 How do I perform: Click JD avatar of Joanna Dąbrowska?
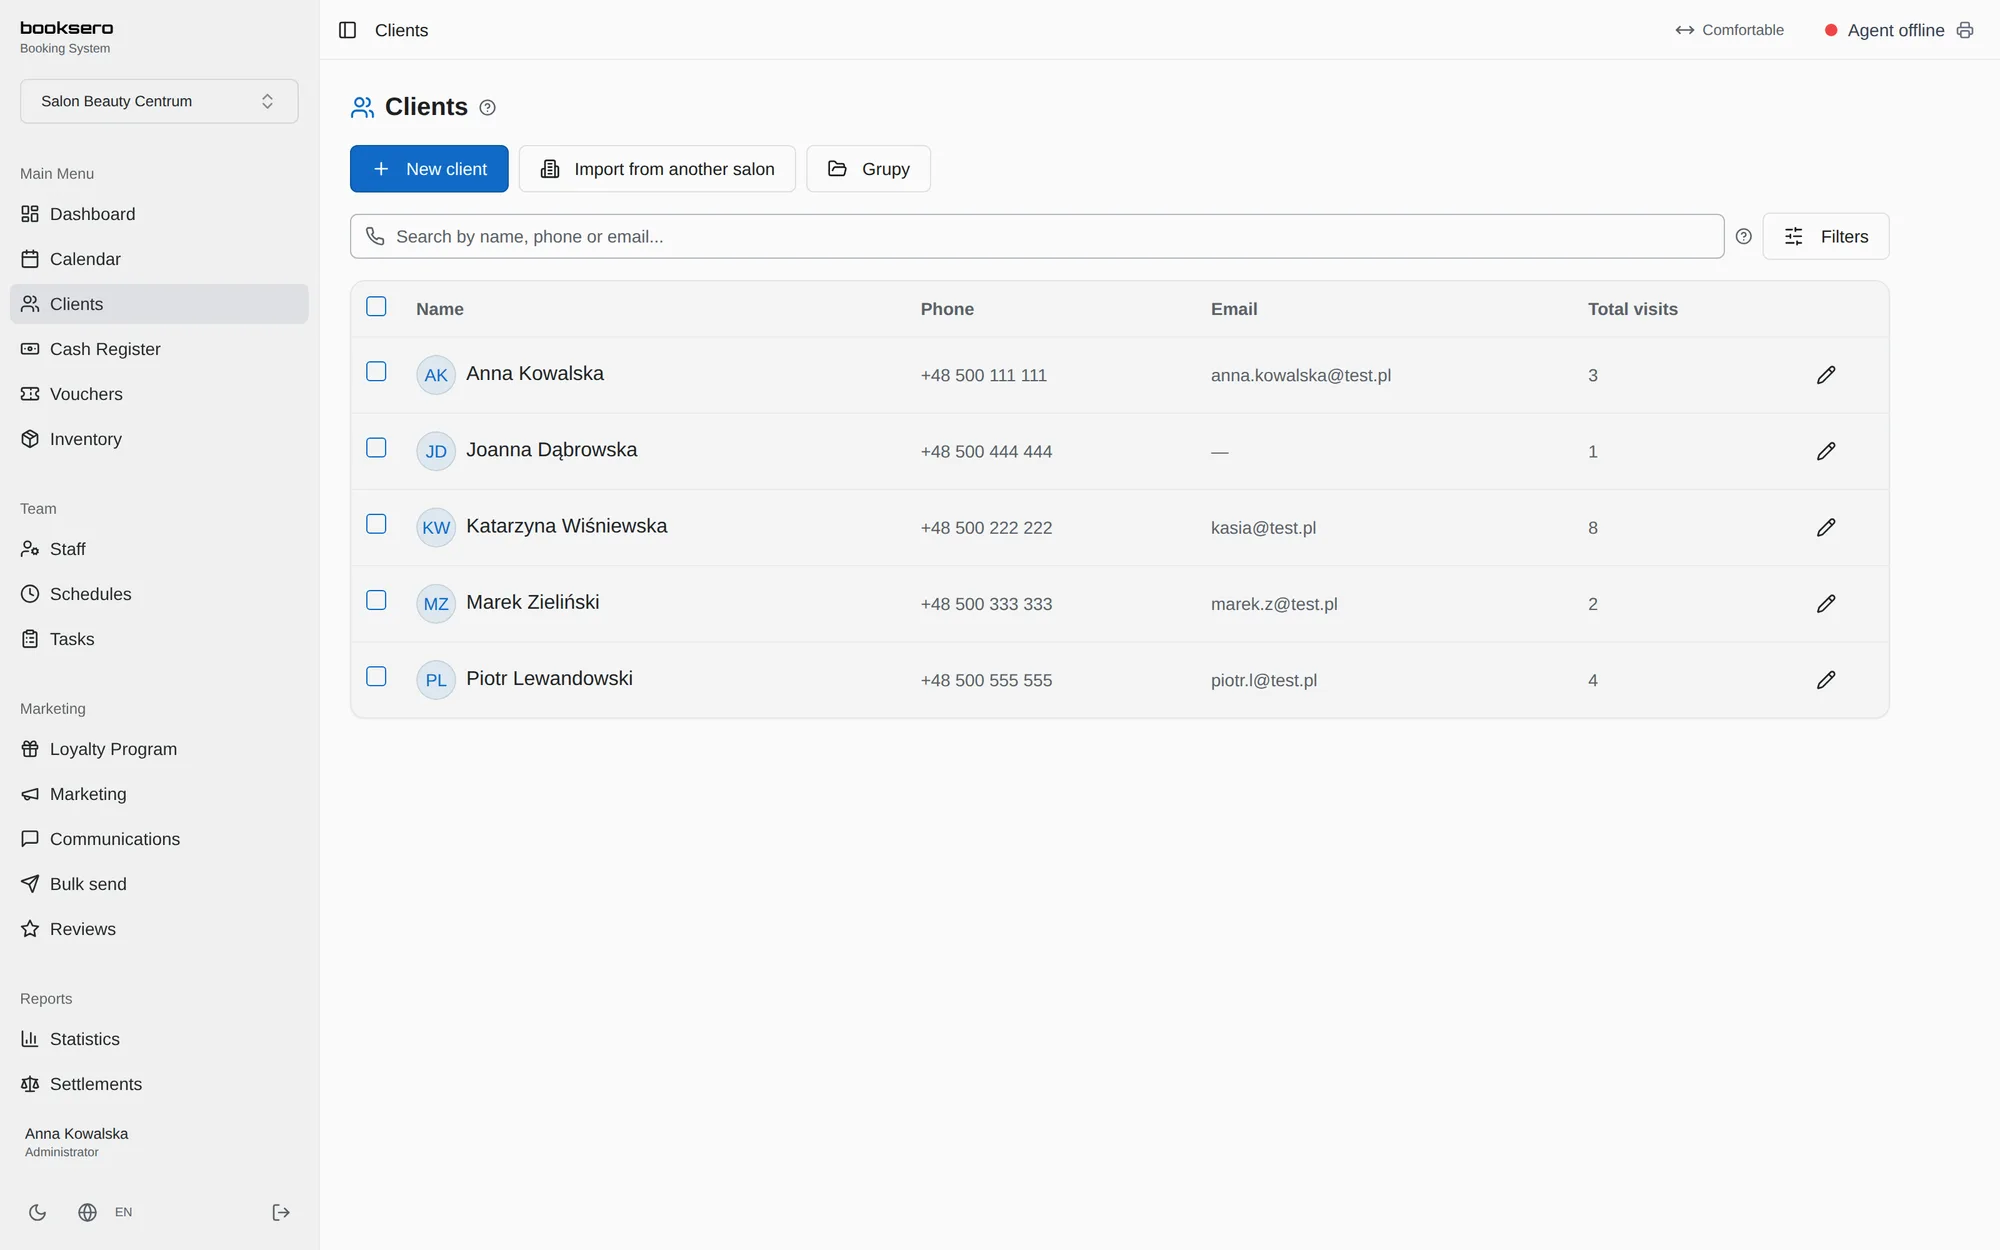pyautogui.click(x=436, y=451)
